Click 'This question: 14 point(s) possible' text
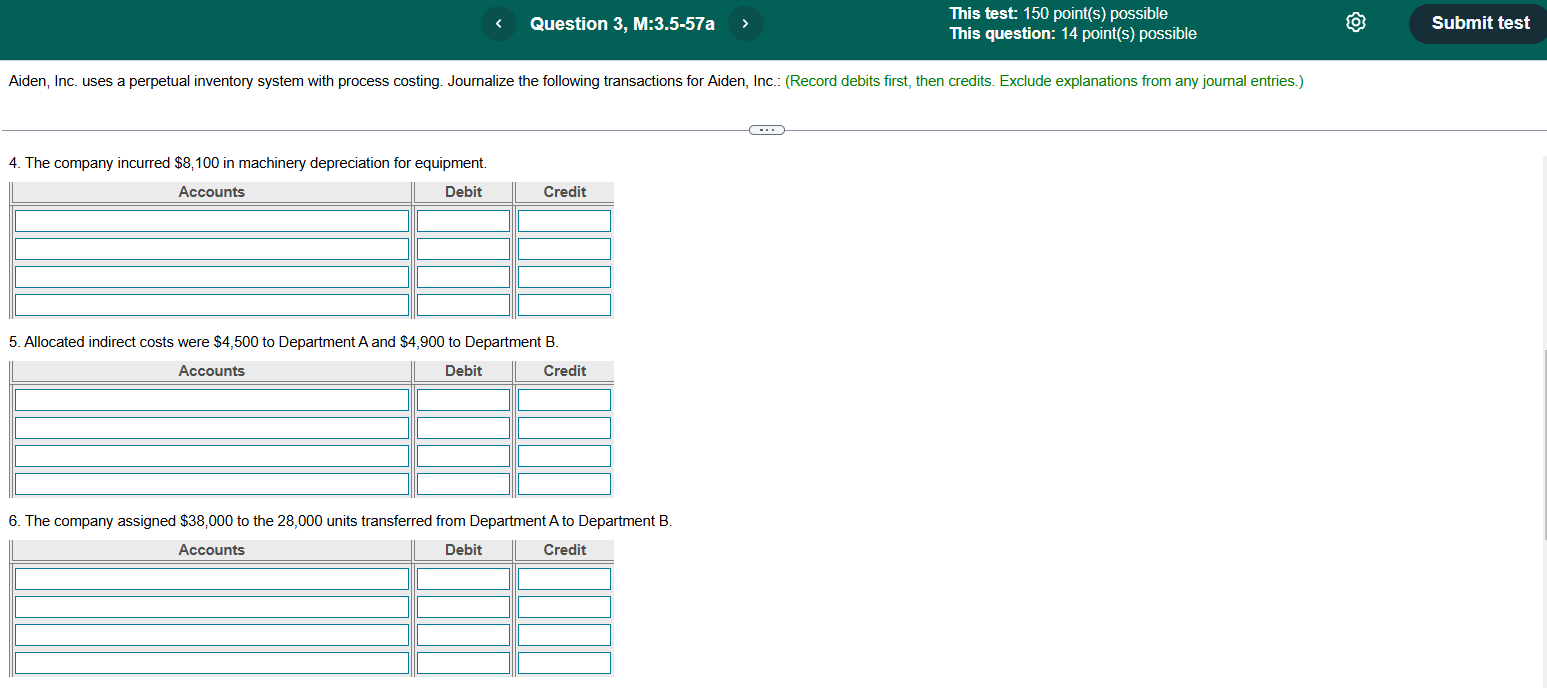 (1073, 34)
